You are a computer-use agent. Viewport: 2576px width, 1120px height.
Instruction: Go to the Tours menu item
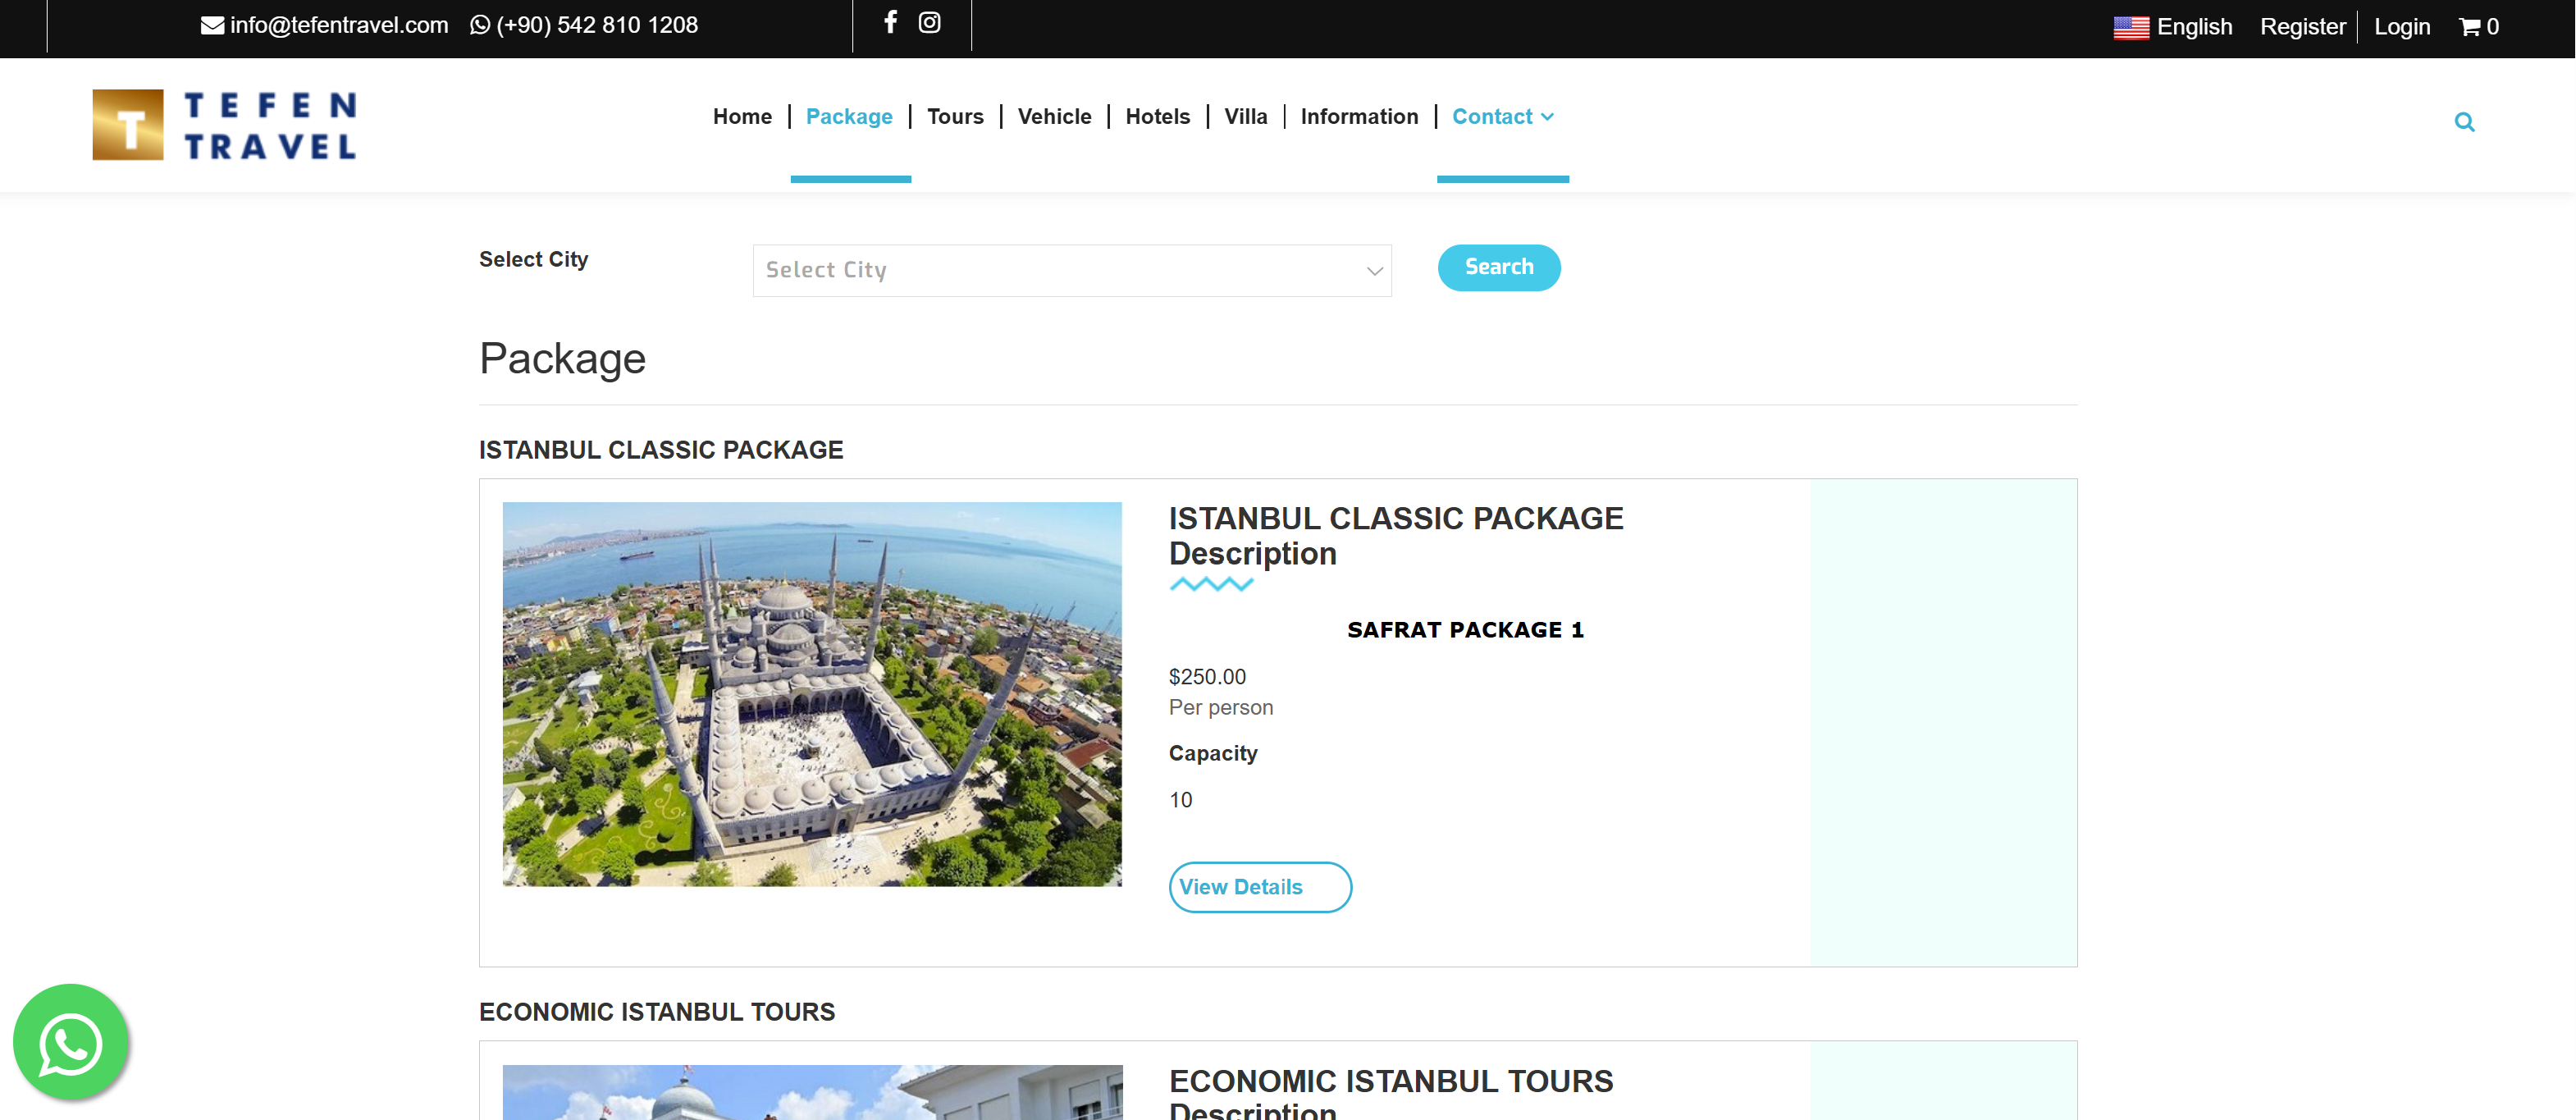pos(955,117)
